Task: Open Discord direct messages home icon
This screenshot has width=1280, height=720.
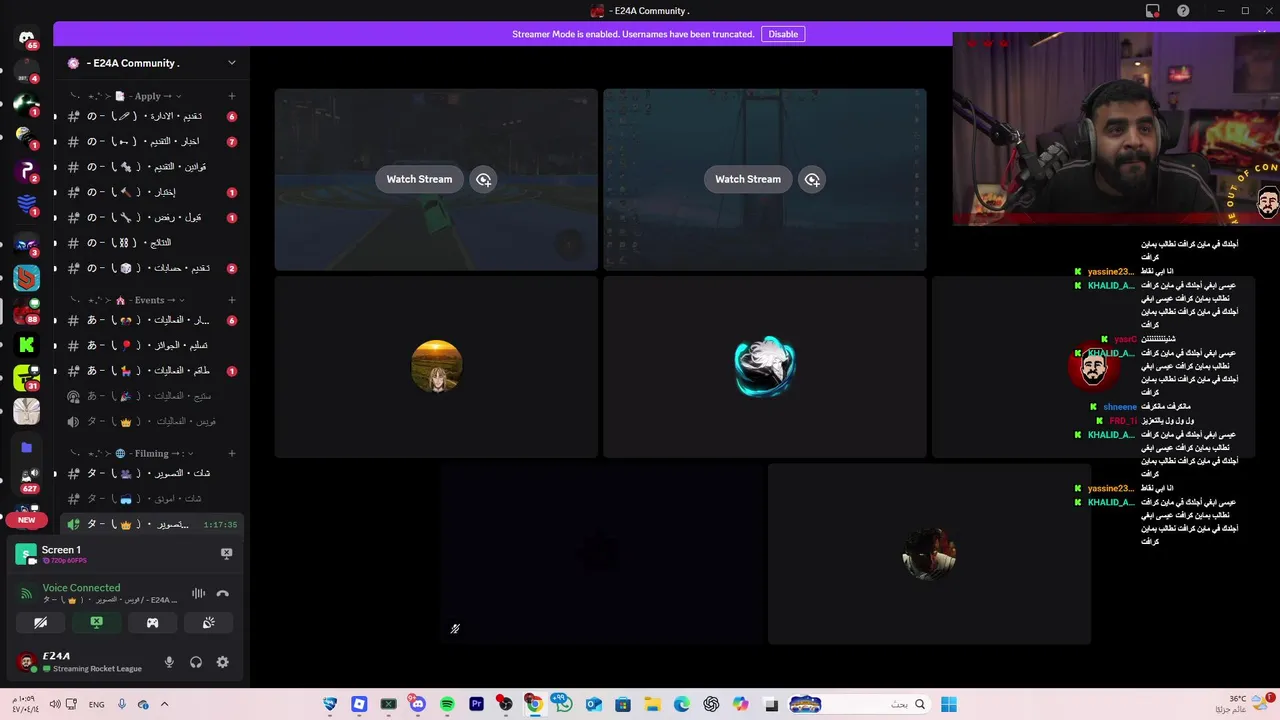Action: [27, 38]
